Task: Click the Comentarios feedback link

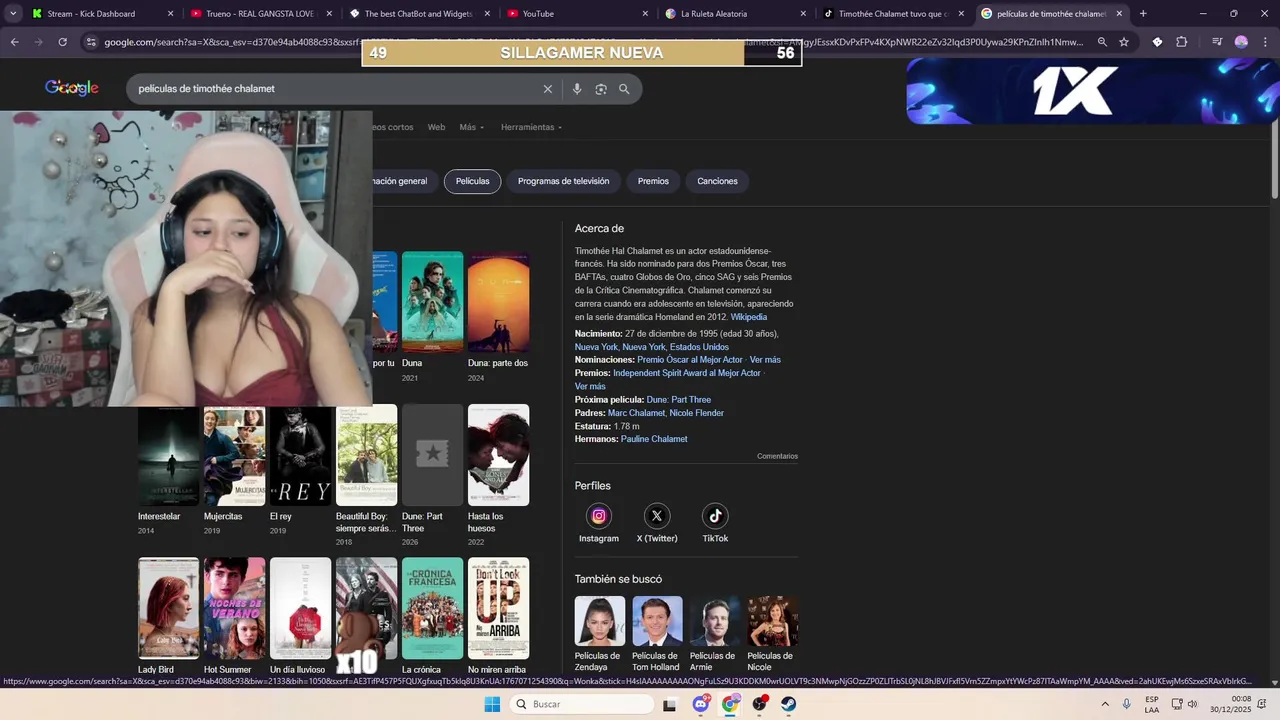Action: click(777, 456)
